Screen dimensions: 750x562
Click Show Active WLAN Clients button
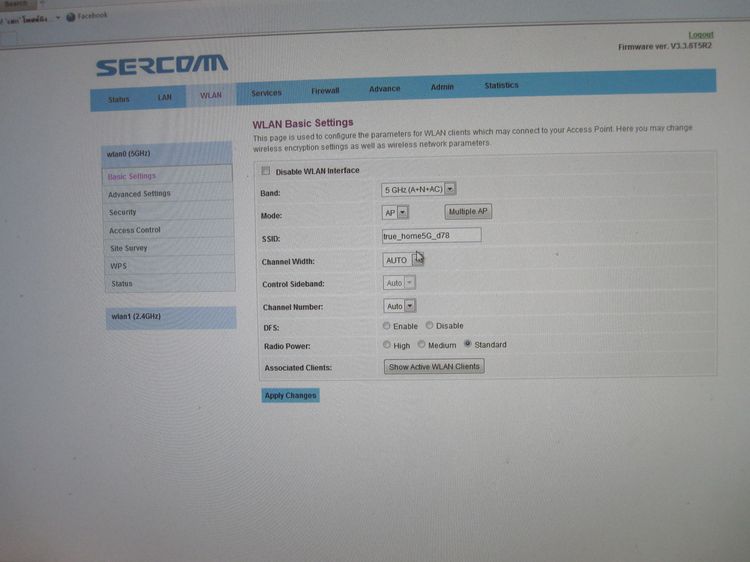click(434, 366)
